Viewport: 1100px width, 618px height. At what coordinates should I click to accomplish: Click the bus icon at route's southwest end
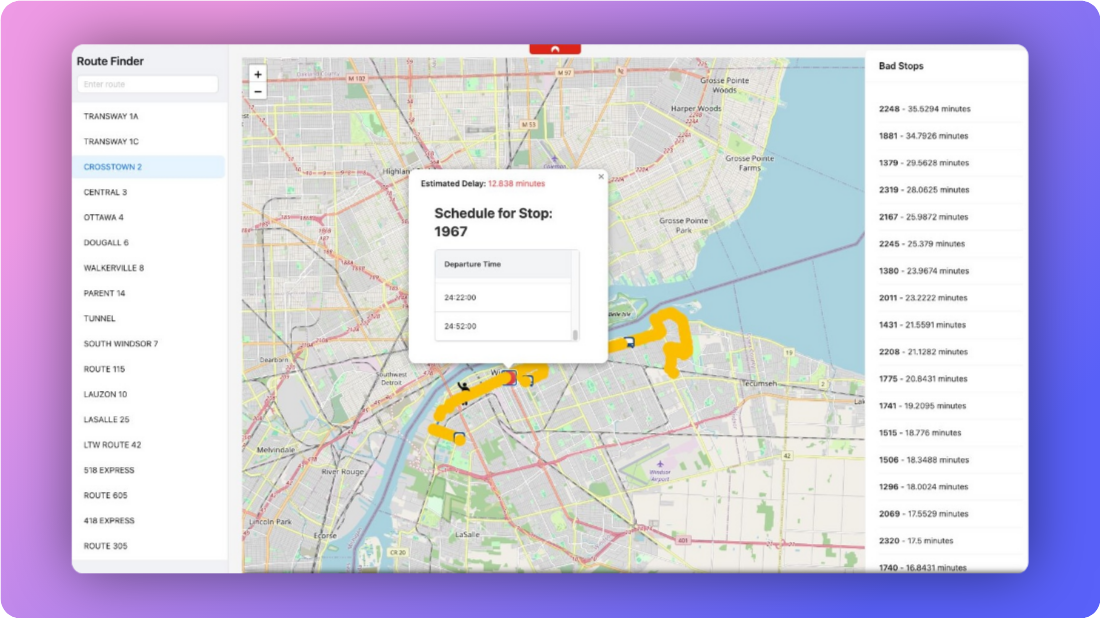click(x=458, y=437)
